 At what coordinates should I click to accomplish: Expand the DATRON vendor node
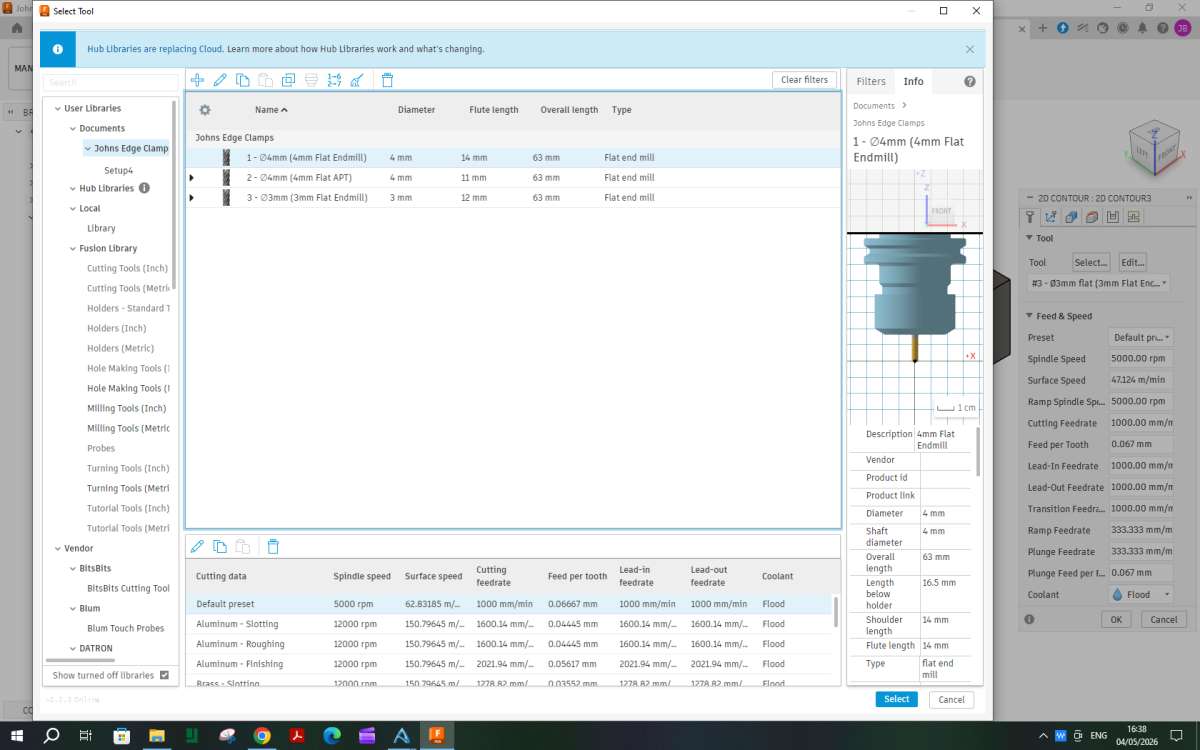pyautogui.click(x=72, y=648)
